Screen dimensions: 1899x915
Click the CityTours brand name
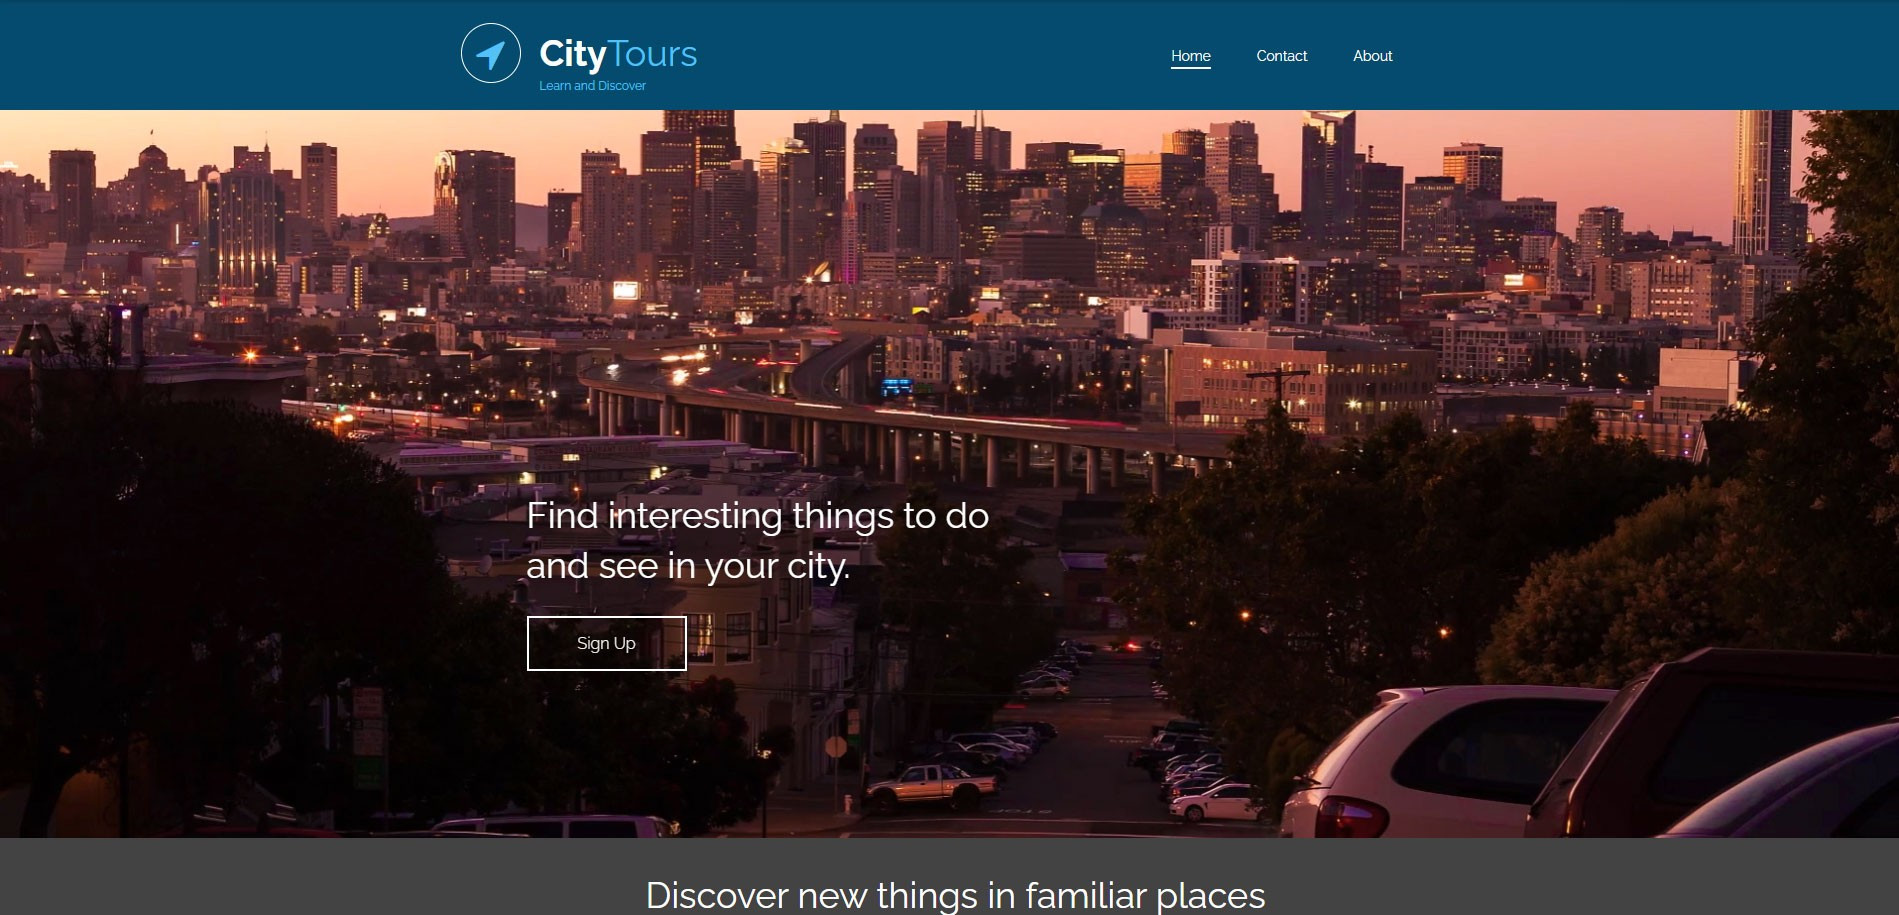click(x=618, y=54)
